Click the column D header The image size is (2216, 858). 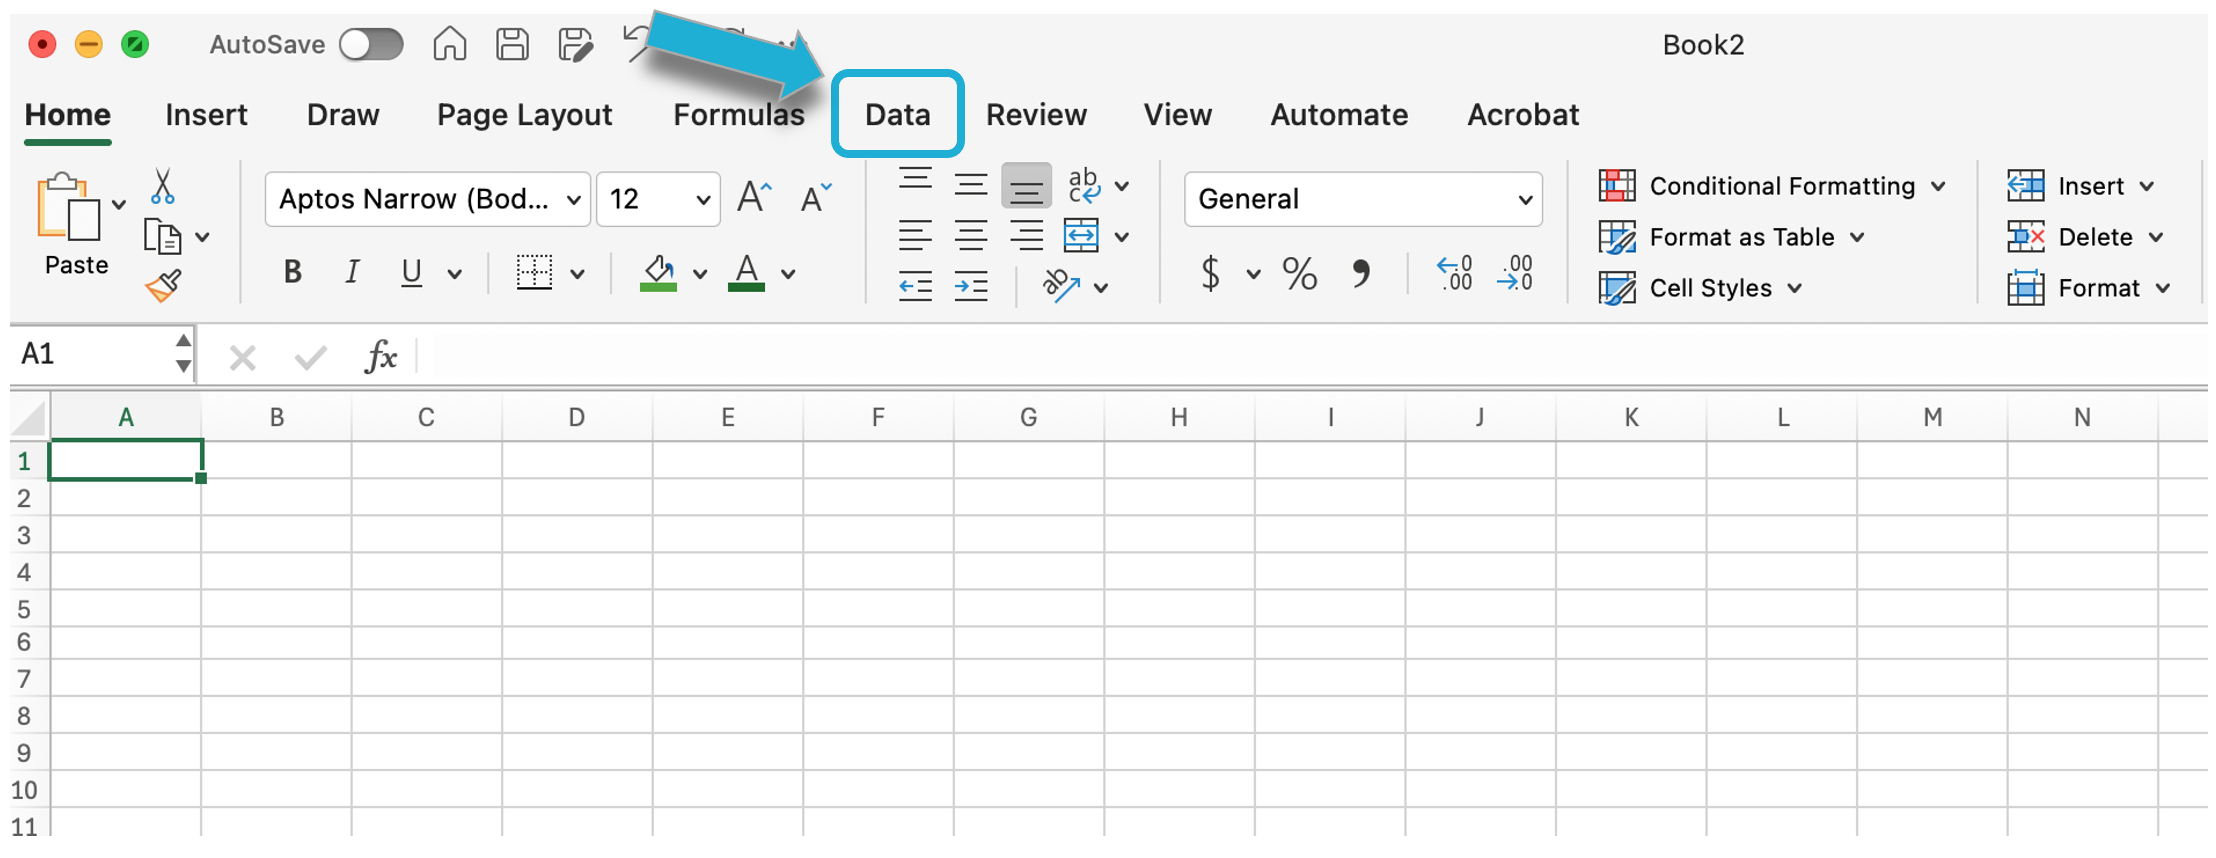577,417
